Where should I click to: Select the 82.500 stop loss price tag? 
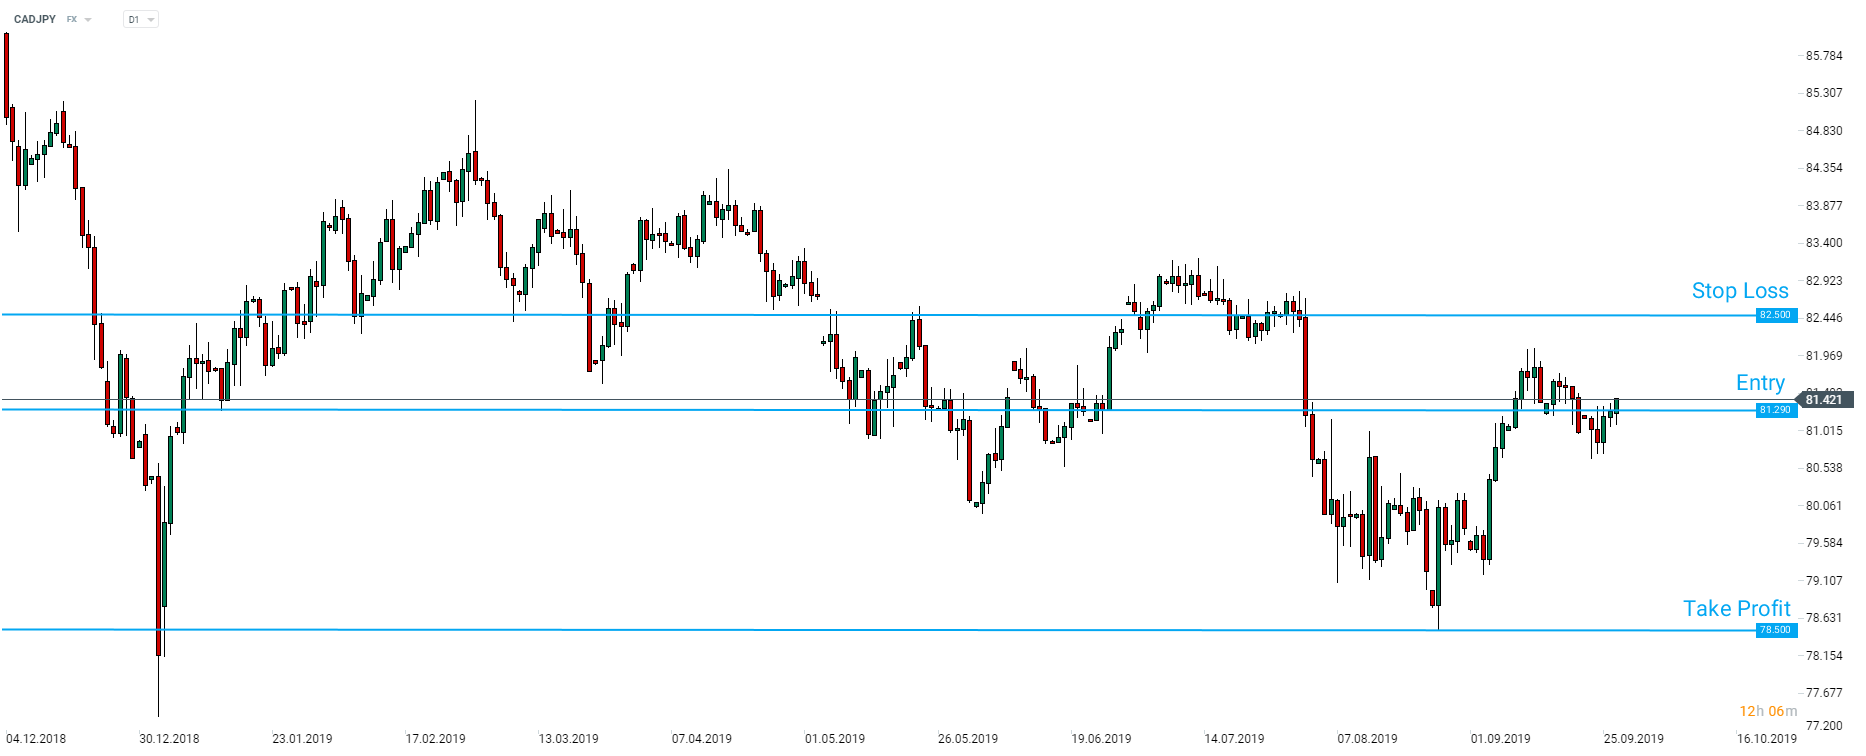1775,315
